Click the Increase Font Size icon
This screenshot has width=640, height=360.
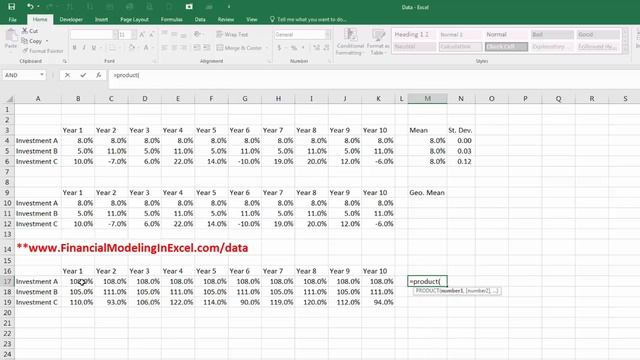pos(142,35)
